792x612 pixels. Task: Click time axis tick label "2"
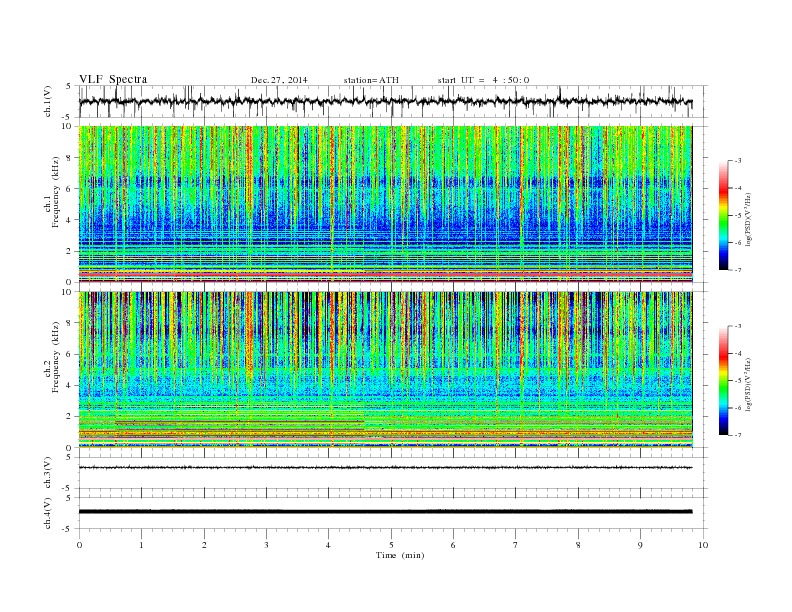[x=204, y=545]
